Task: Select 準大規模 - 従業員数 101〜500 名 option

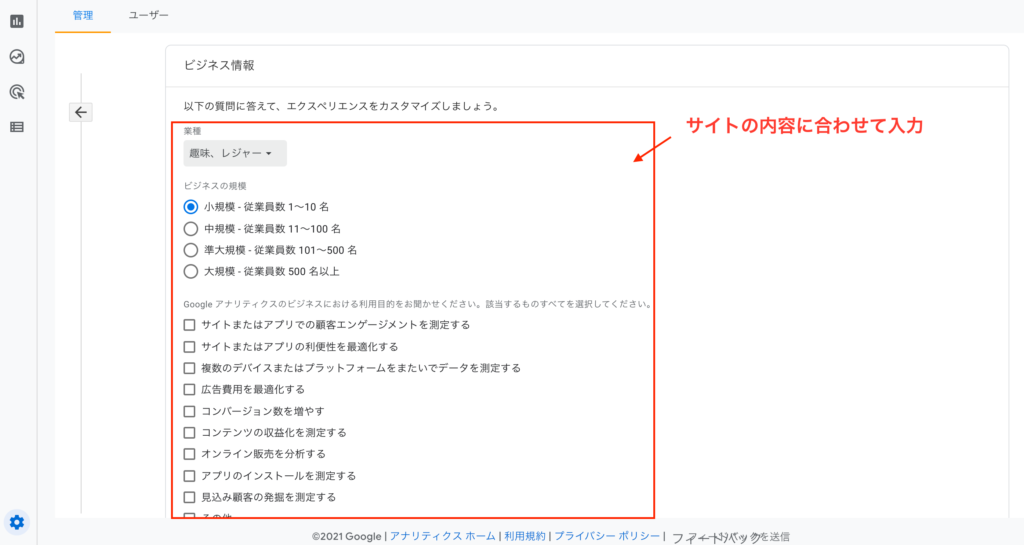Action: tap(191, 250)
